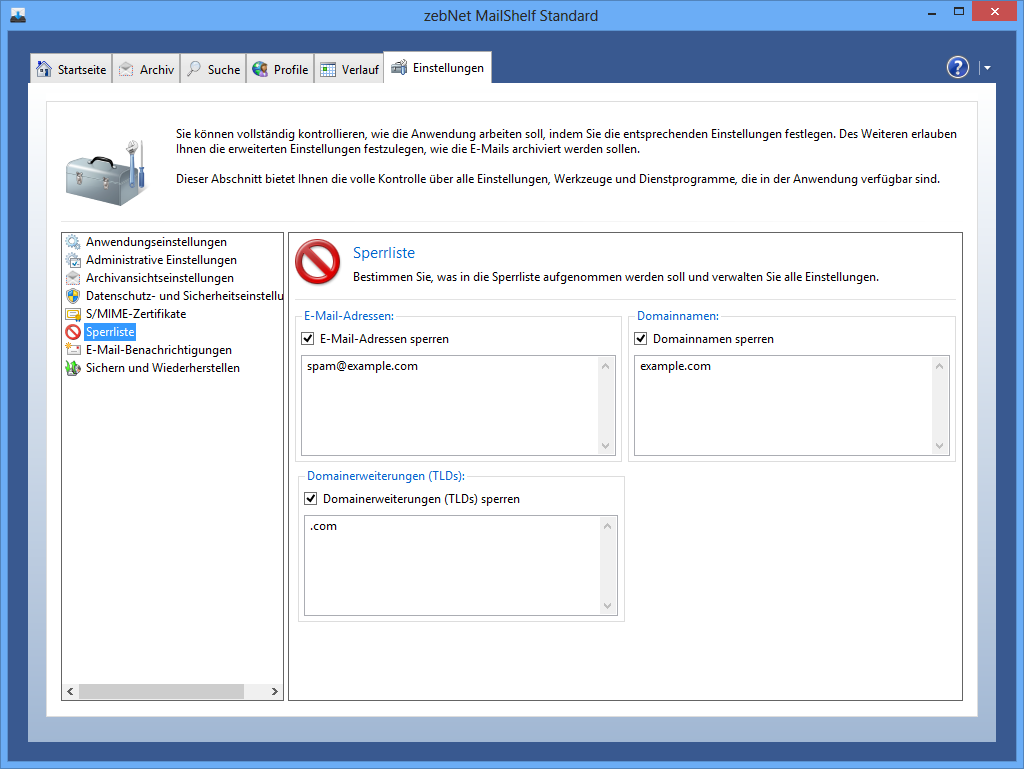Click the Profile globe icon
The width and height of the screenshot is (1024, 769).
(x=260, y=69)
